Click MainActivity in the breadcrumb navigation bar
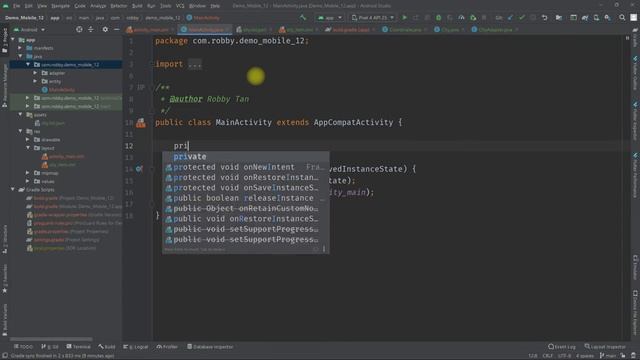Image resolution: width=640 pixels, height=360 pixels. 203,18
